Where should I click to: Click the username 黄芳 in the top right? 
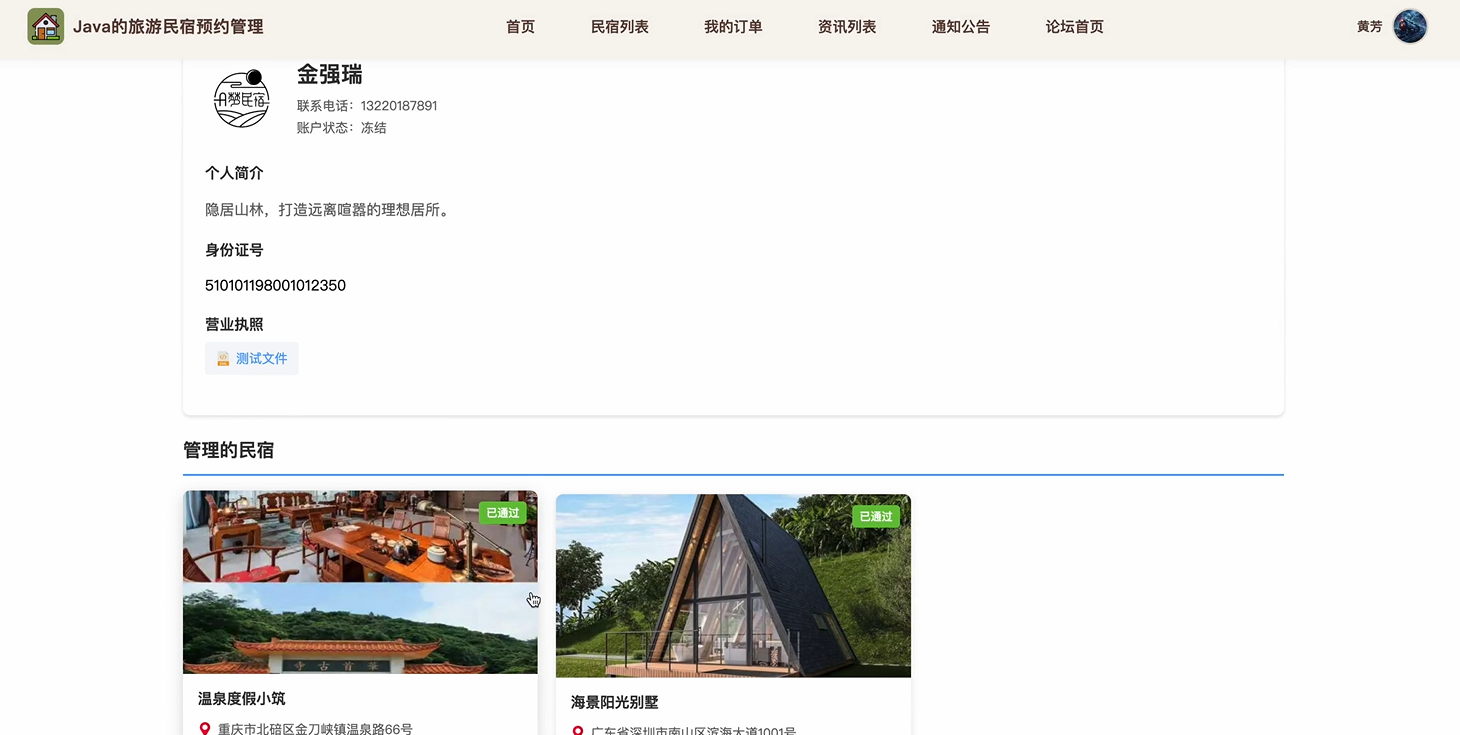pyautogui.click(x=1369, y=26)
